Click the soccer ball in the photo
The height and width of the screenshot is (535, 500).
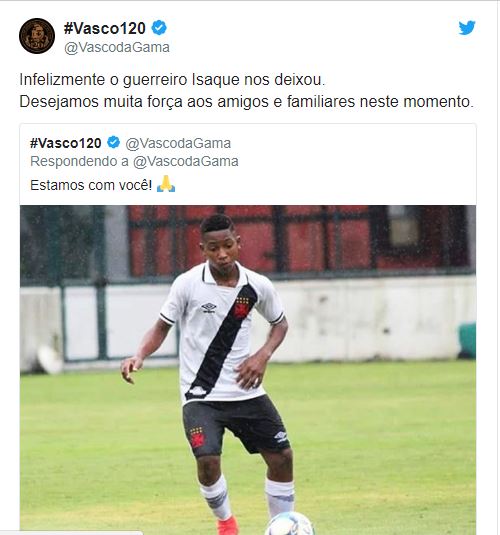(289, 524)
